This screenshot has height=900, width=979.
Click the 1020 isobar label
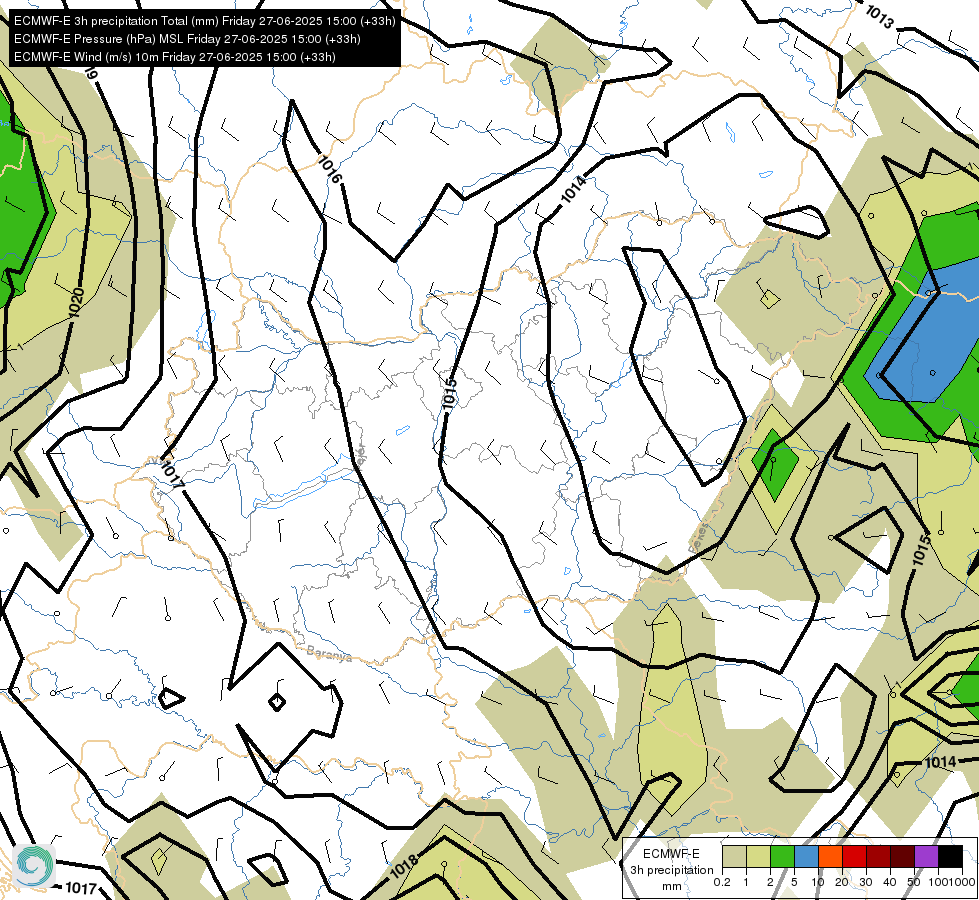click(76, 302)
